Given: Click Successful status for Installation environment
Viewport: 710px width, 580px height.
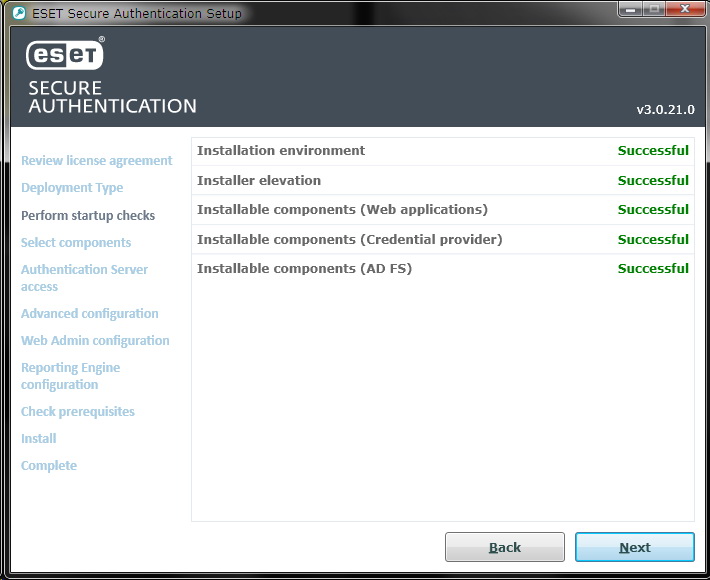Looking at the screenshot, I should [x=653, y=150].
